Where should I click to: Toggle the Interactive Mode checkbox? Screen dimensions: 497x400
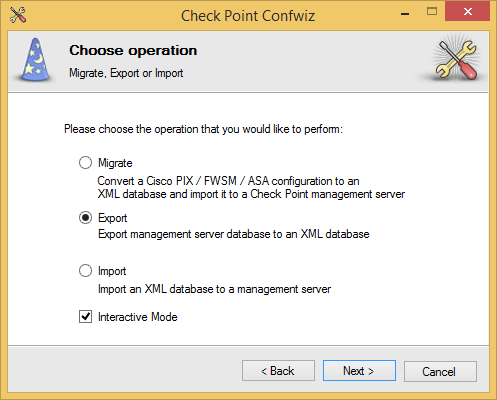pyautogui.click(x=85, y=316)
